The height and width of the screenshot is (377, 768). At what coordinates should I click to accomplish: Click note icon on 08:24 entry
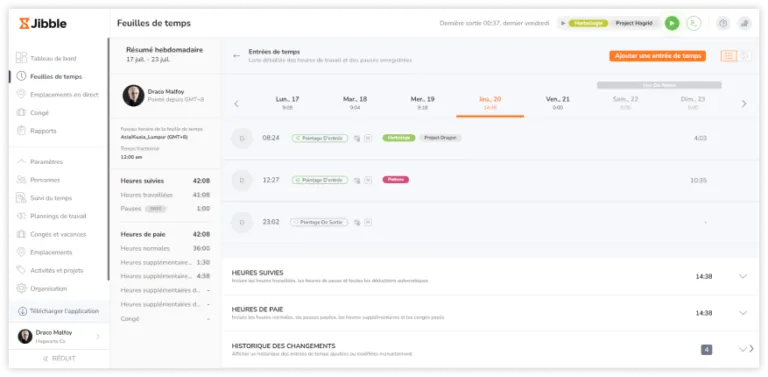click(368, 139)
